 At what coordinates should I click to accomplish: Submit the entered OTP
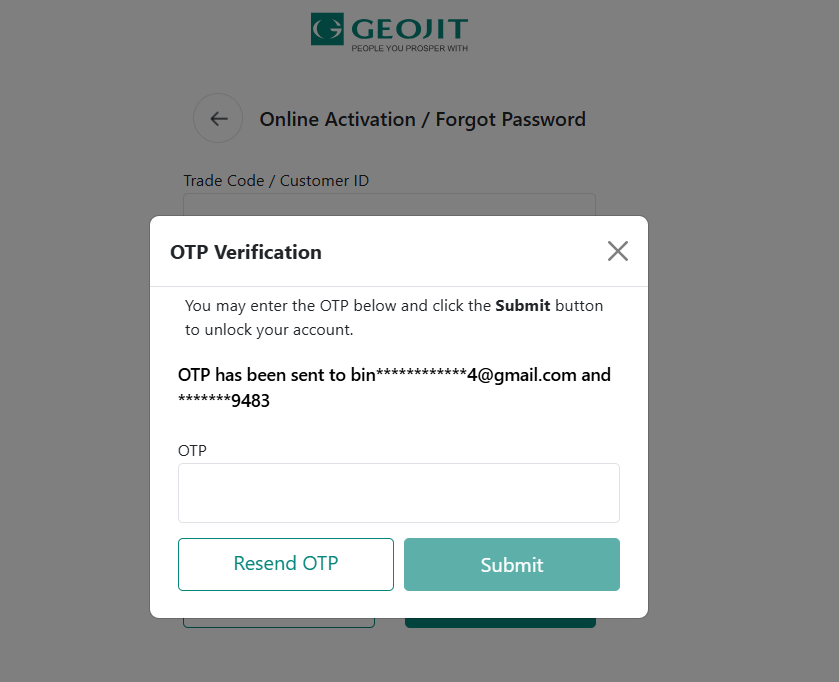point(511,564)
